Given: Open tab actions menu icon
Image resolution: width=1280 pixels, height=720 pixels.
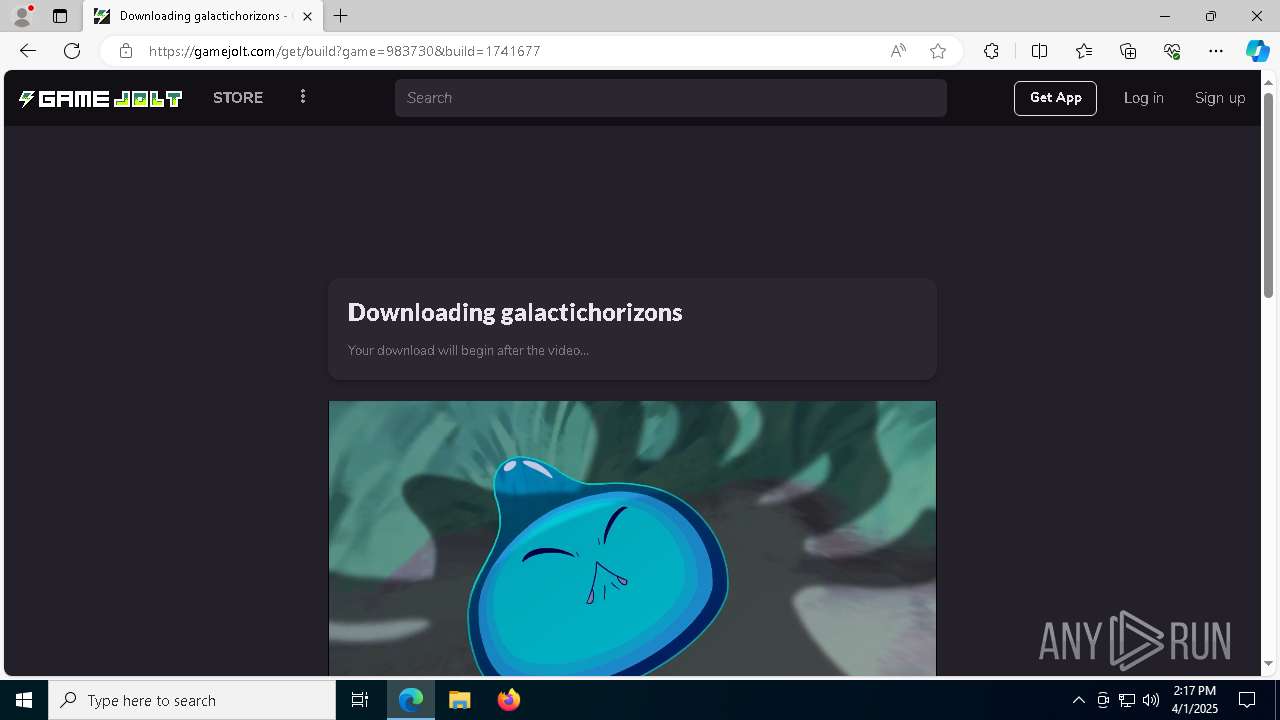Looking at the screenshot, I should tap(60, 16).
